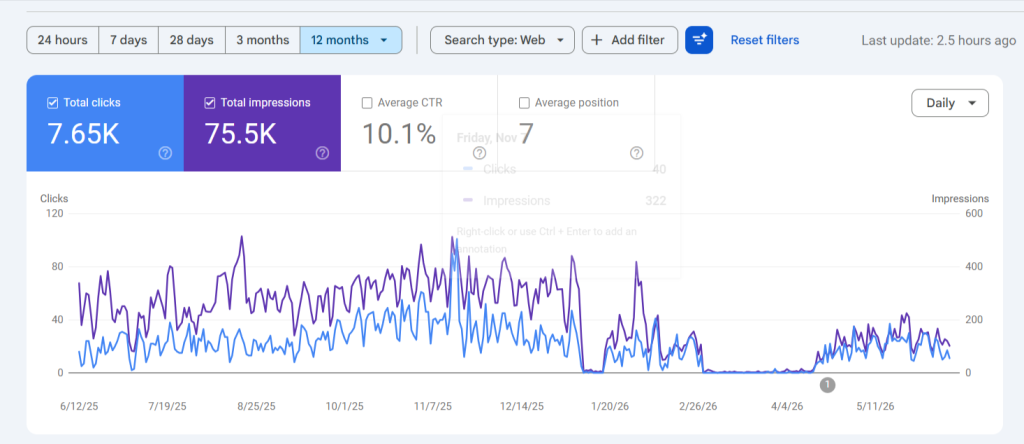Enable the Average CTR checkbox
The width and height of the screenshot is (1024, 444).
[367, 103]
